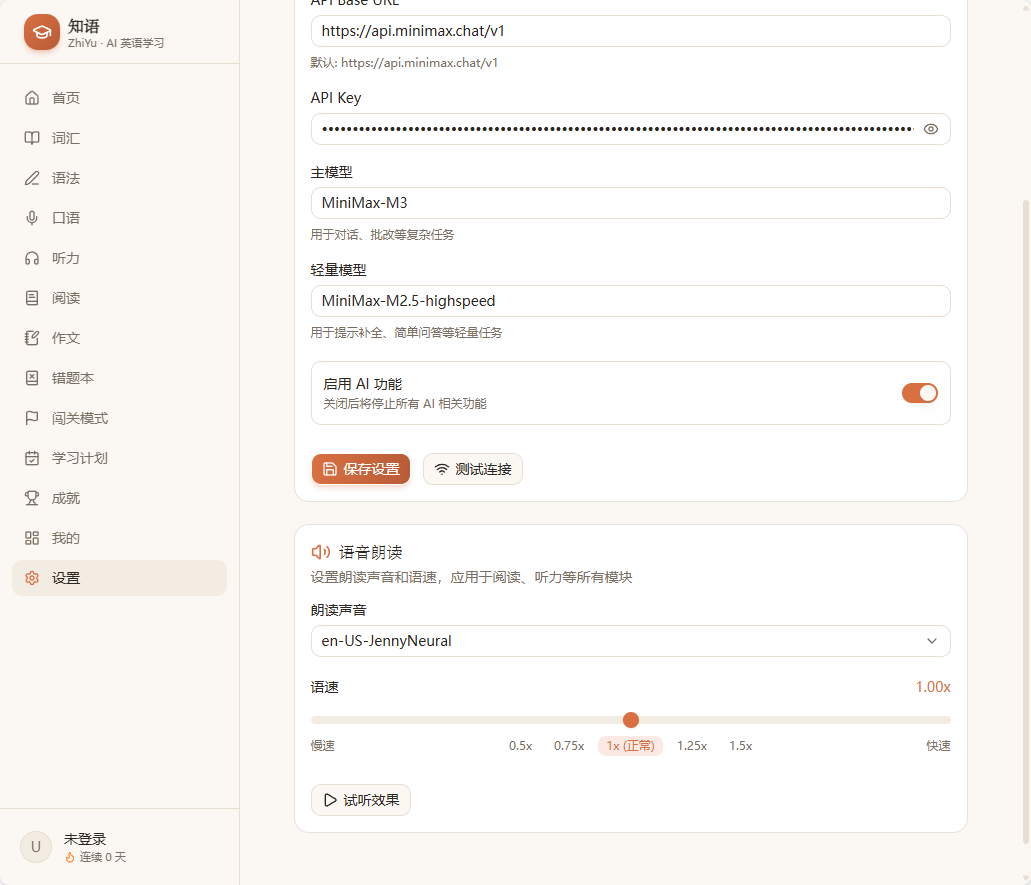
Task: Click the 试听效果 preview button
Action: tap(360, 800)
